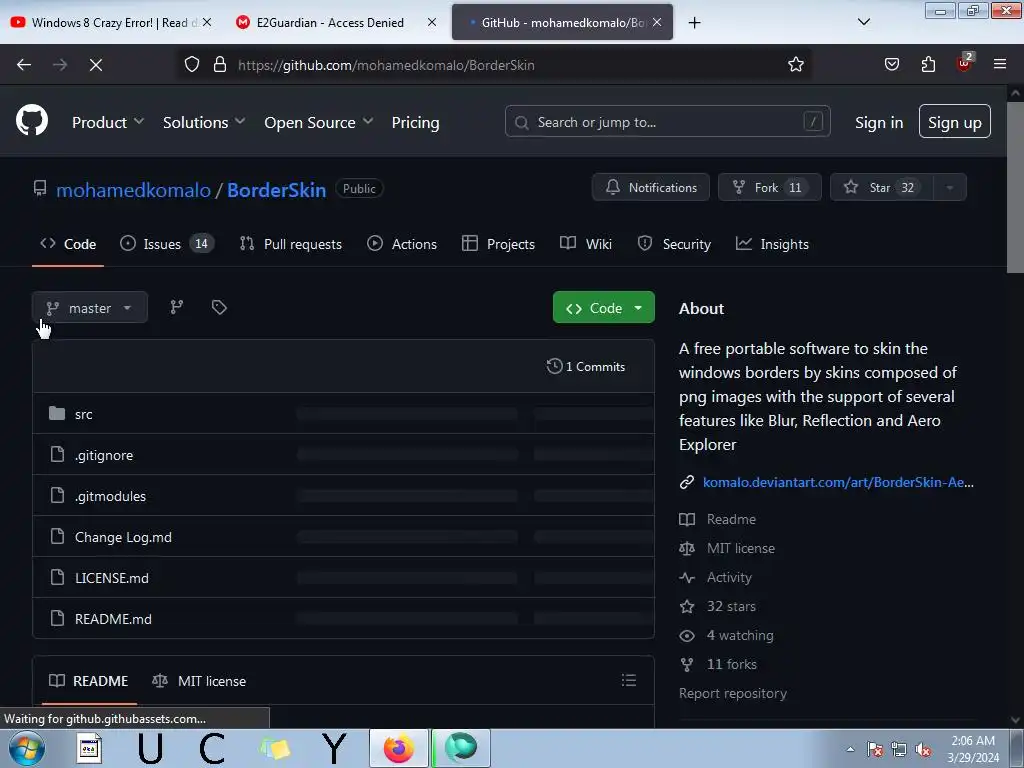Click Action Center flag tray icon
1024x768 pixels.
pos(875,750)
